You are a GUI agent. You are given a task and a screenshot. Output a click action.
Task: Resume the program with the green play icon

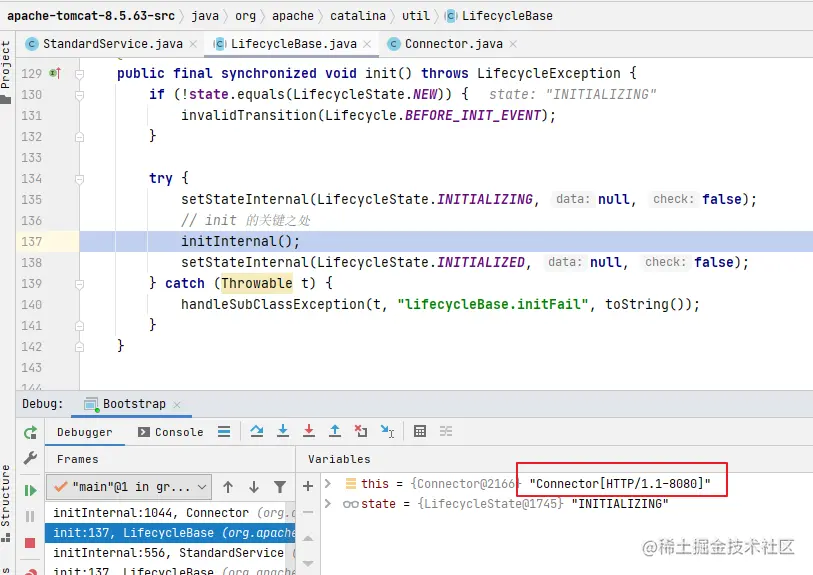(x=30, y=490)
